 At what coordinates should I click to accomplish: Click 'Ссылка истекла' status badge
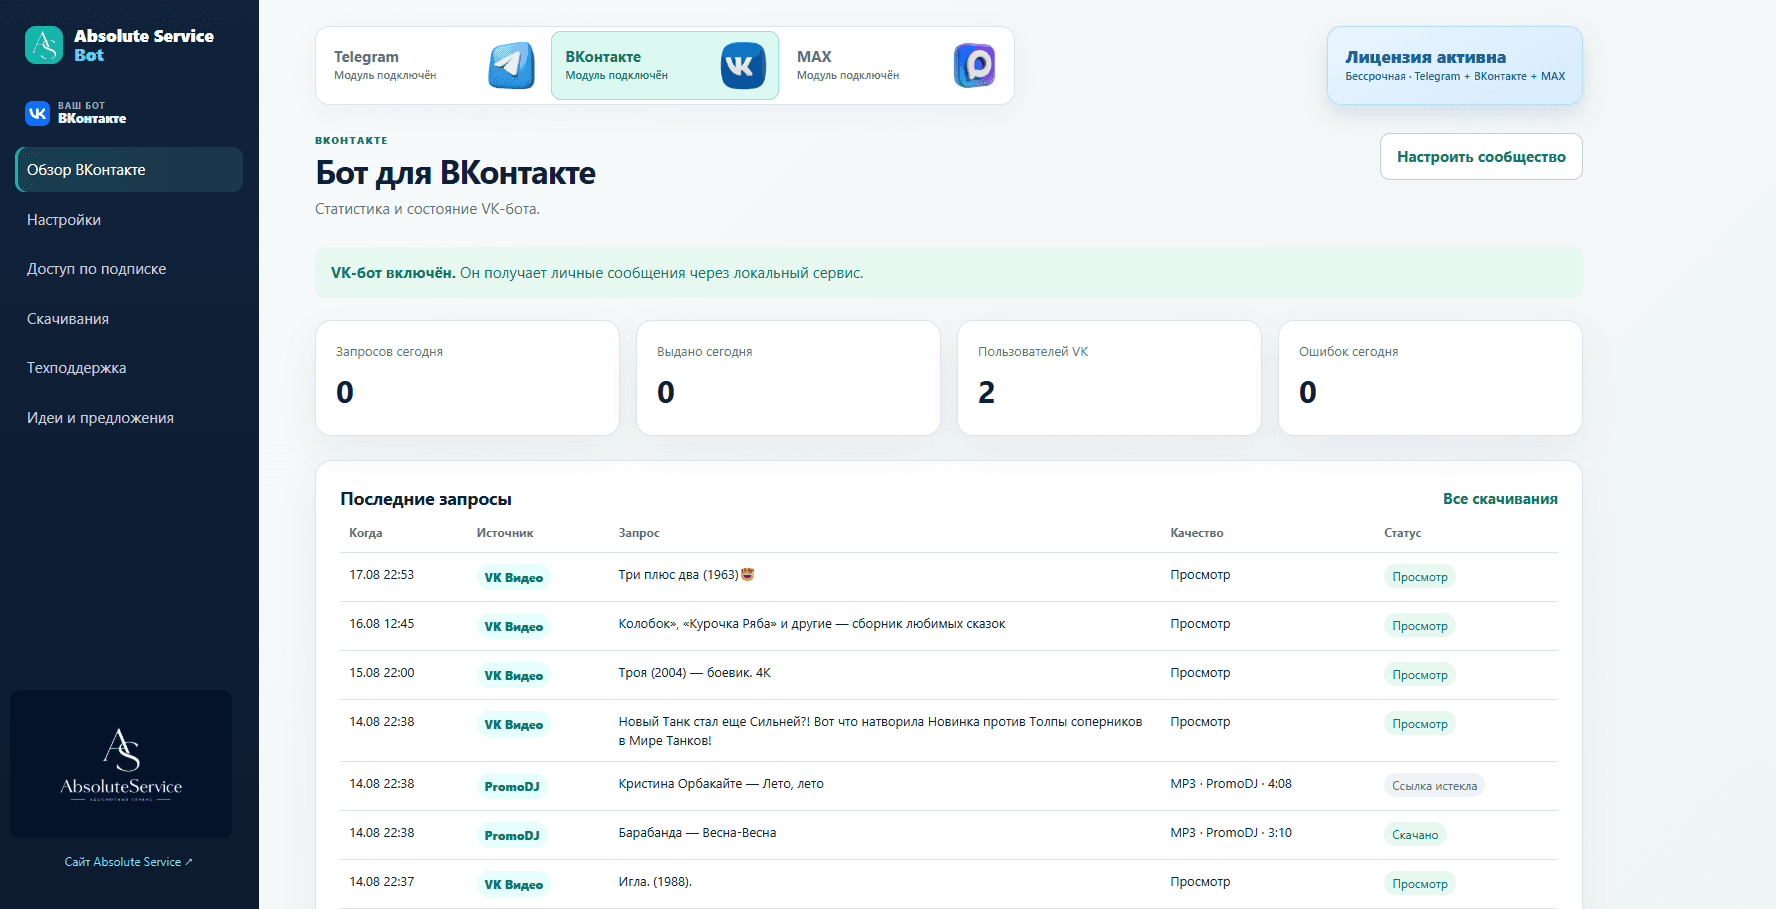pos(1434,786)
